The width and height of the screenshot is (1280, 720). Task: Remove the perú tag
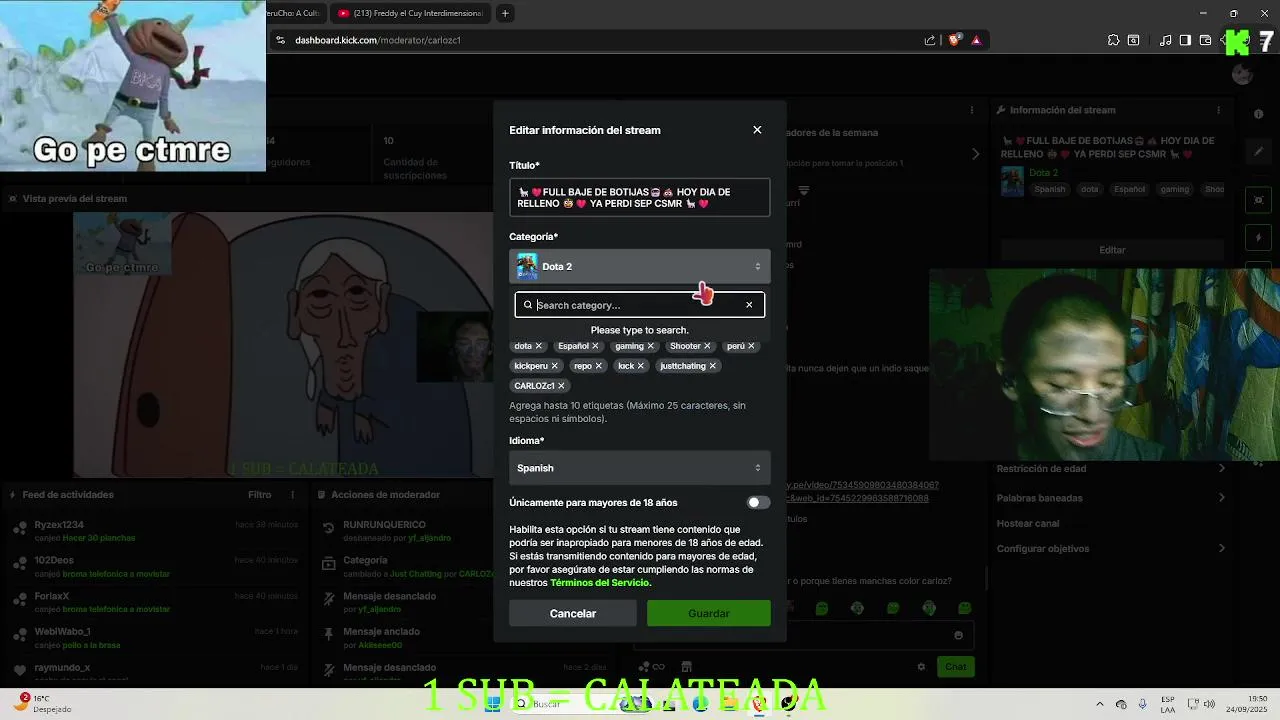pyautogui.click(x=751, y=346)
